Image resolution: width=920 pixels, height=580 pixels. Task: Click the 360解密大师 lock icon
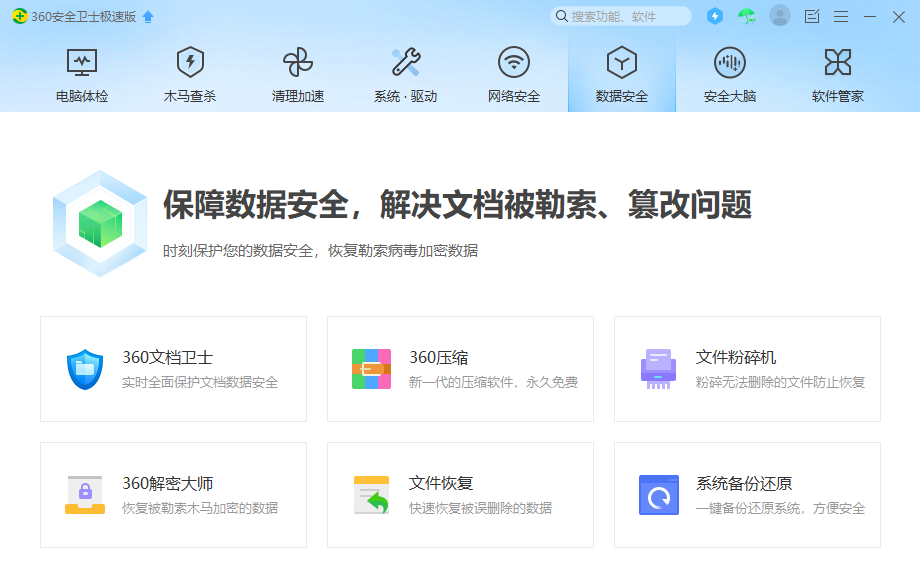85,495
